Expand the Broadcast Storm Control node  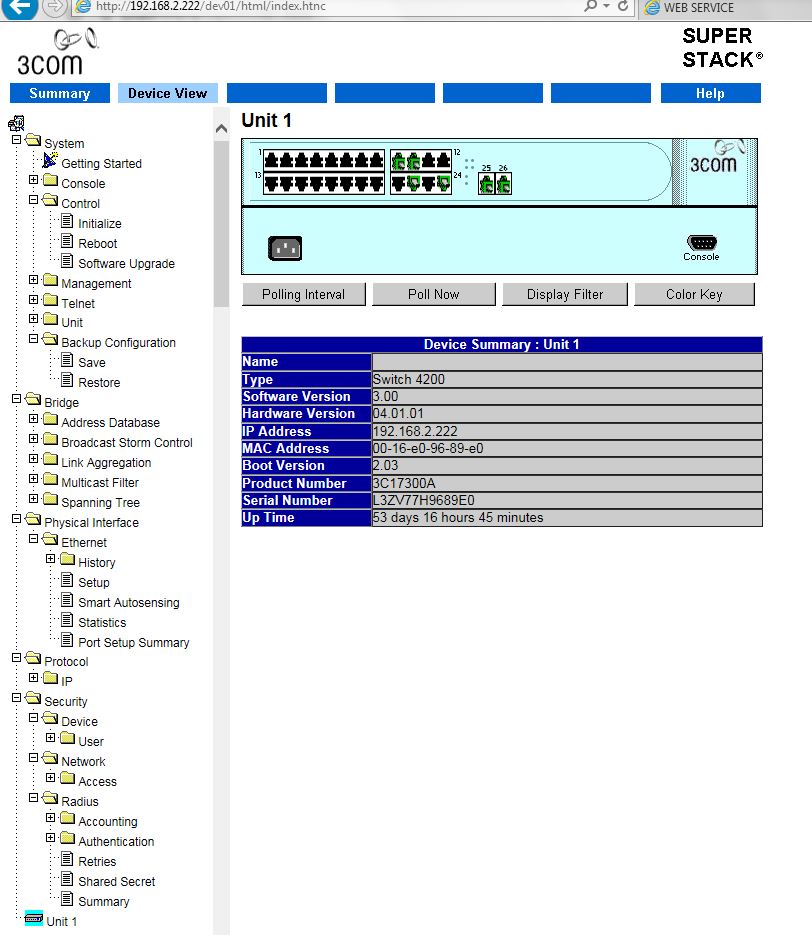(33, 438)
